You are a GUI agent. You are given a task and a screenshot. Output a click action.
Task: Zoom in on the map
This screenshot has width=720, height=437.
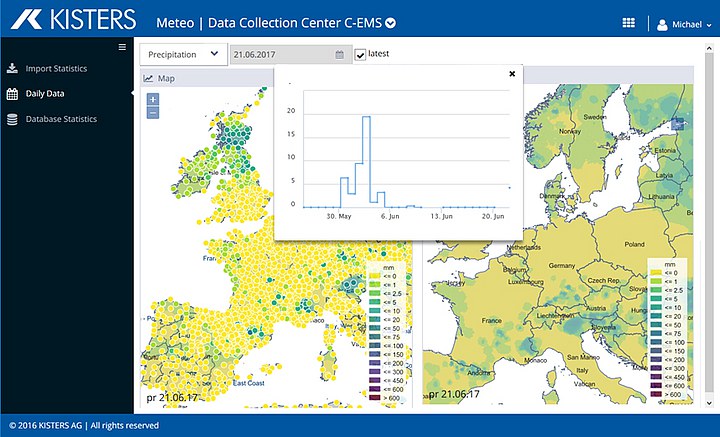tap(152, 99)
